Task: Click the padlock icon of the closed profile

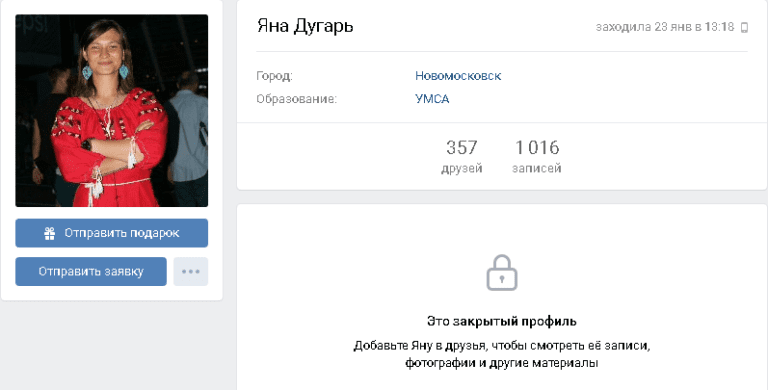Action: (502, 272)
